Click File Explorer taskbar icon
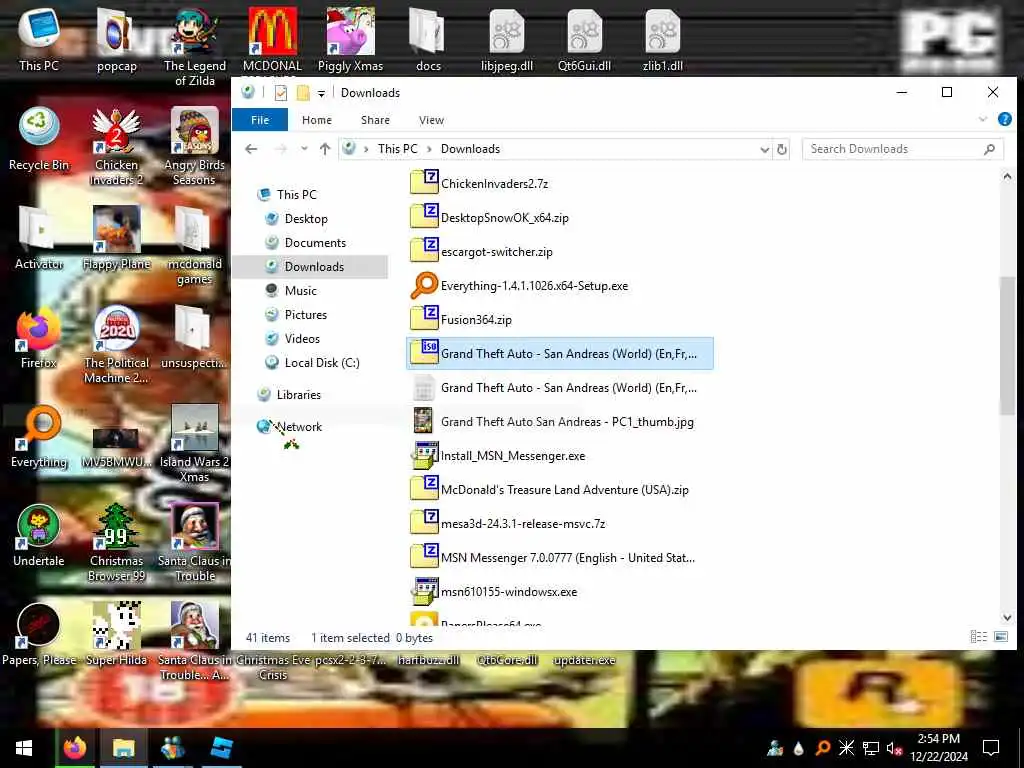 click(123, 748)
